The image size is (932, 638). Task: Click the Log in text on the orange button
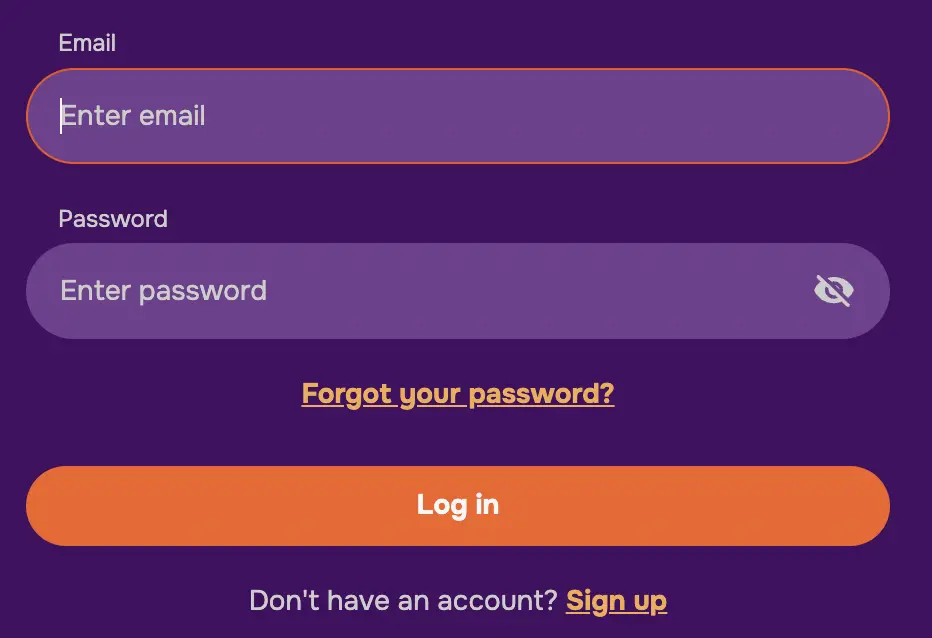[x=457, y=505]
